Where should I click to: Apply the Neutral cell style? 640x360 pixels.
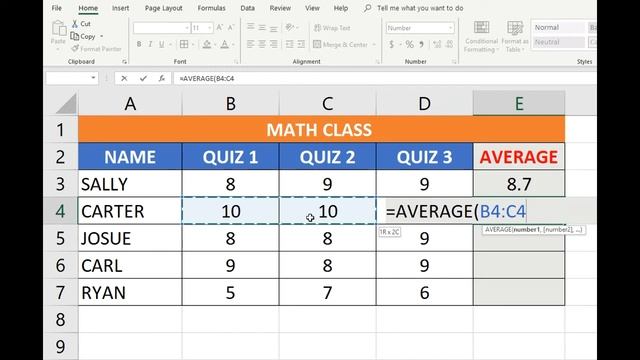pyautogui.click(x=558, y=42)
